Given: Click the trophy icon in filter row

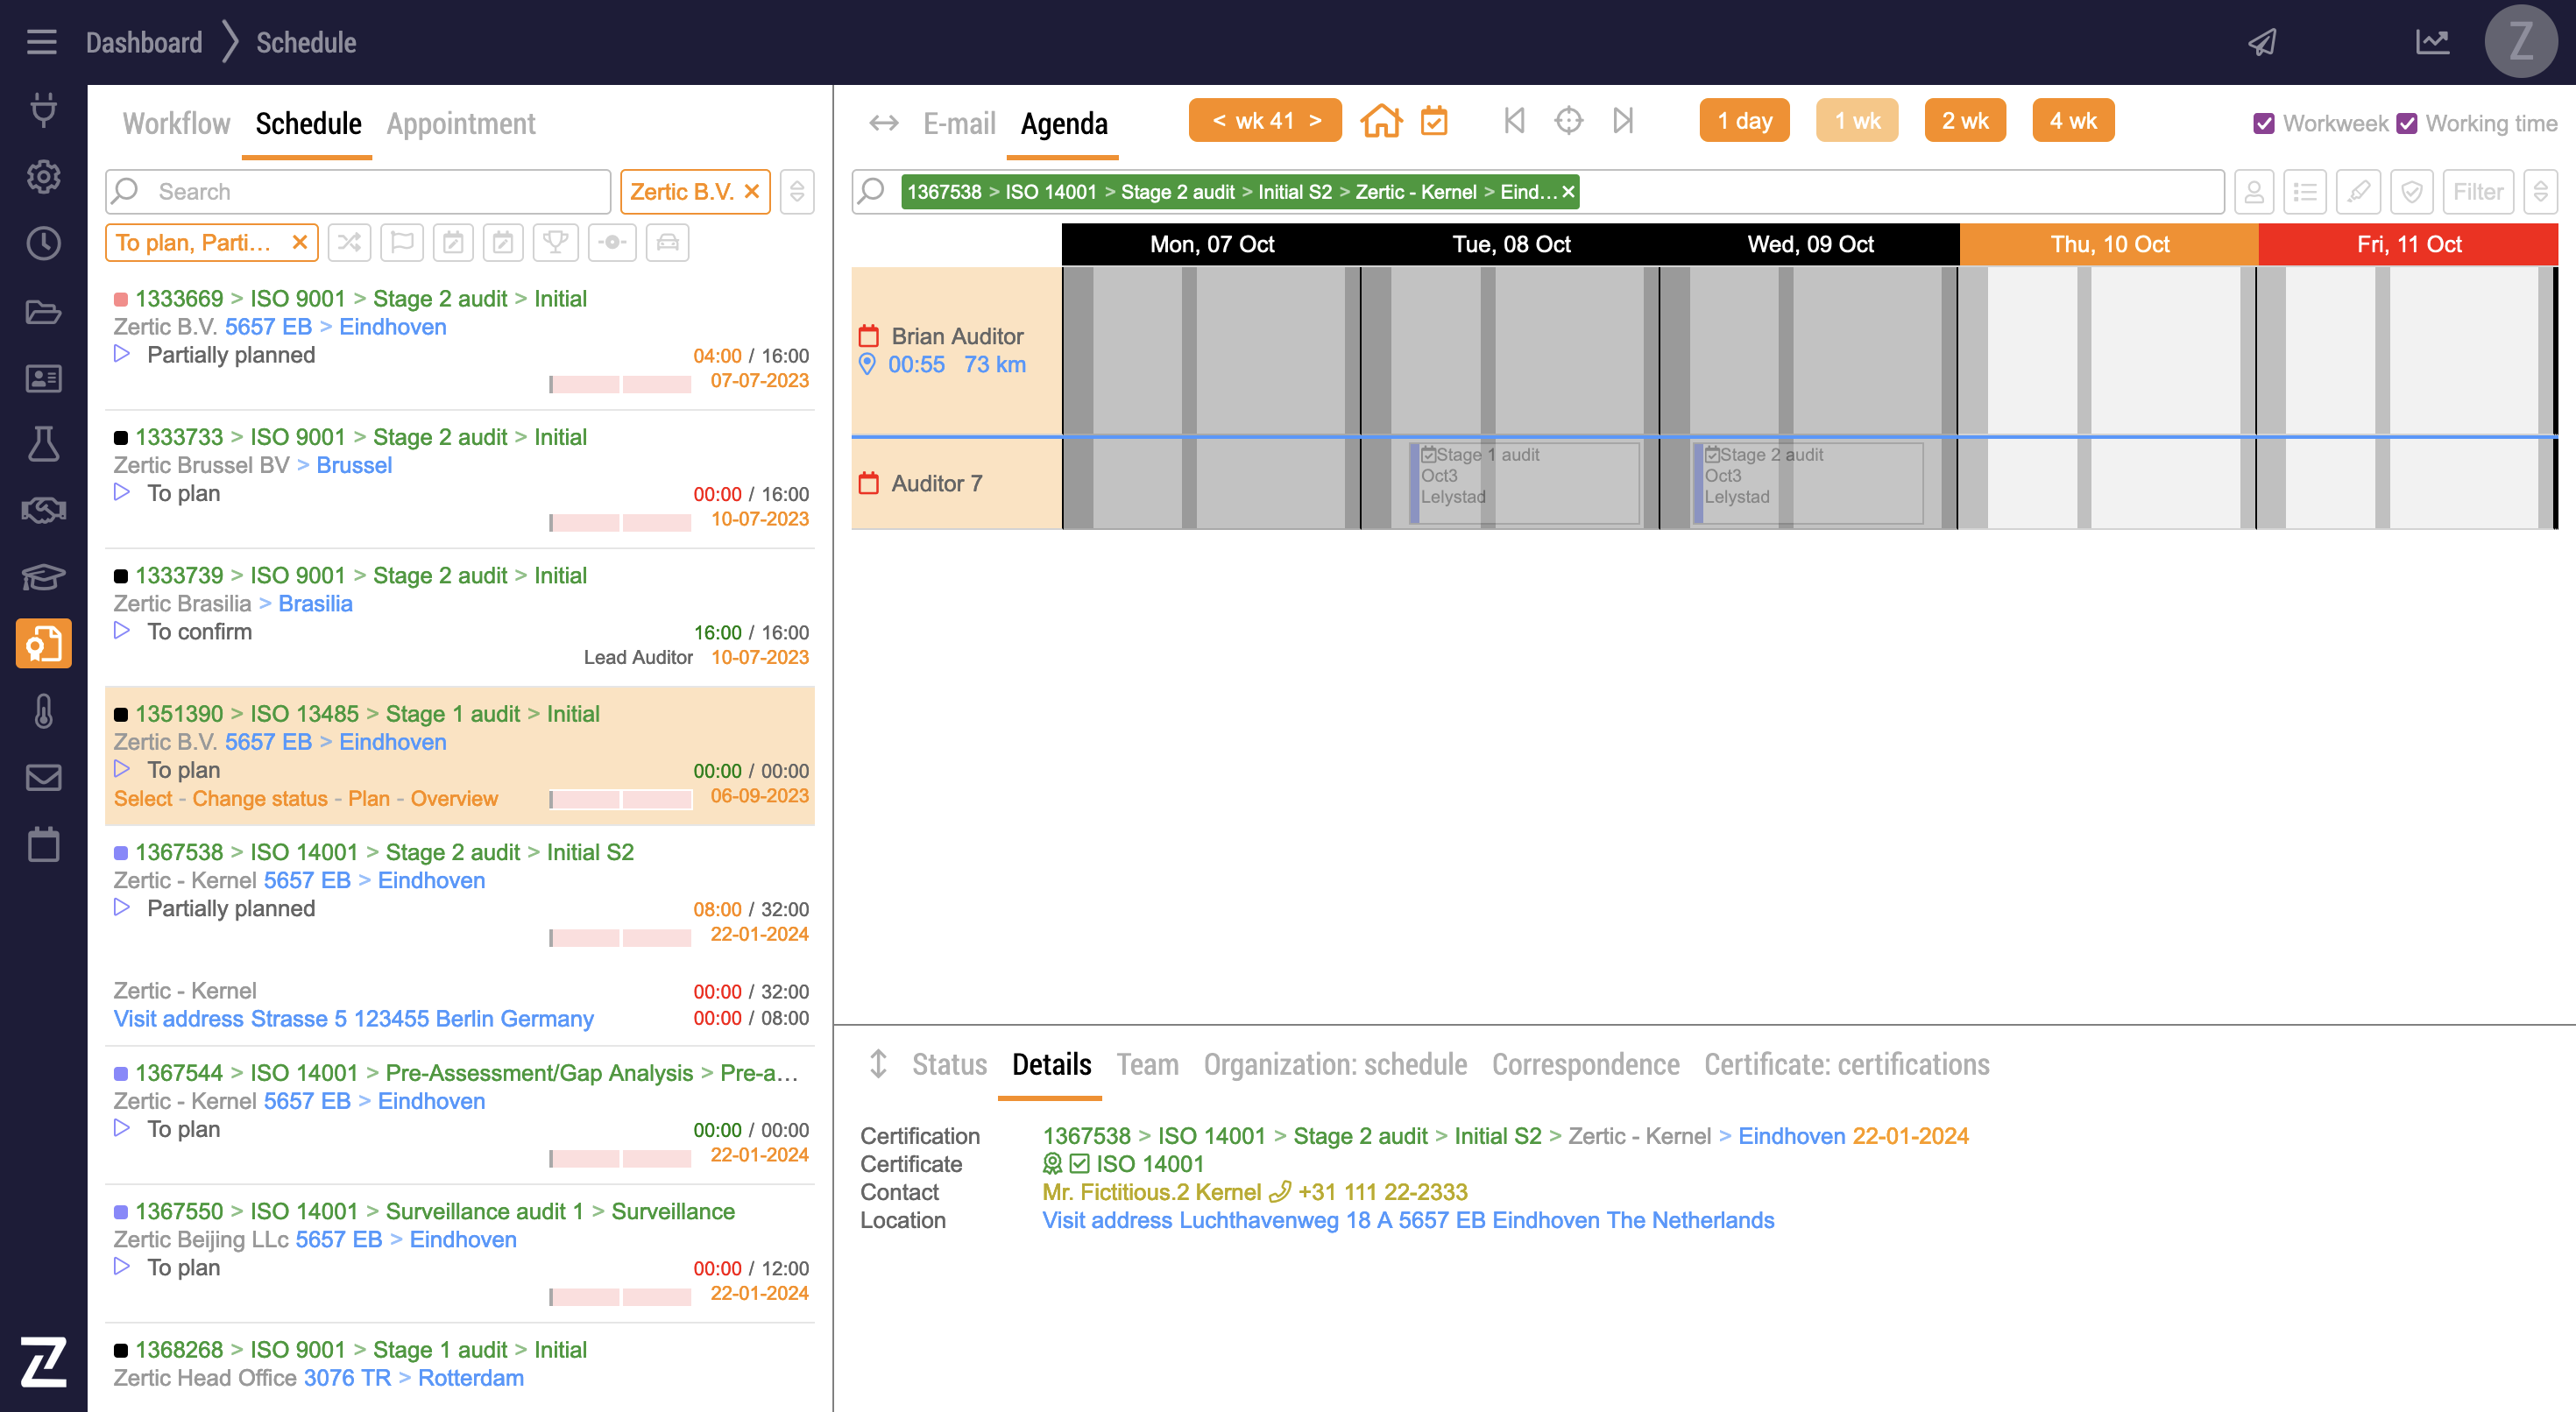Looking at the screenshot, I should point(556,243).
